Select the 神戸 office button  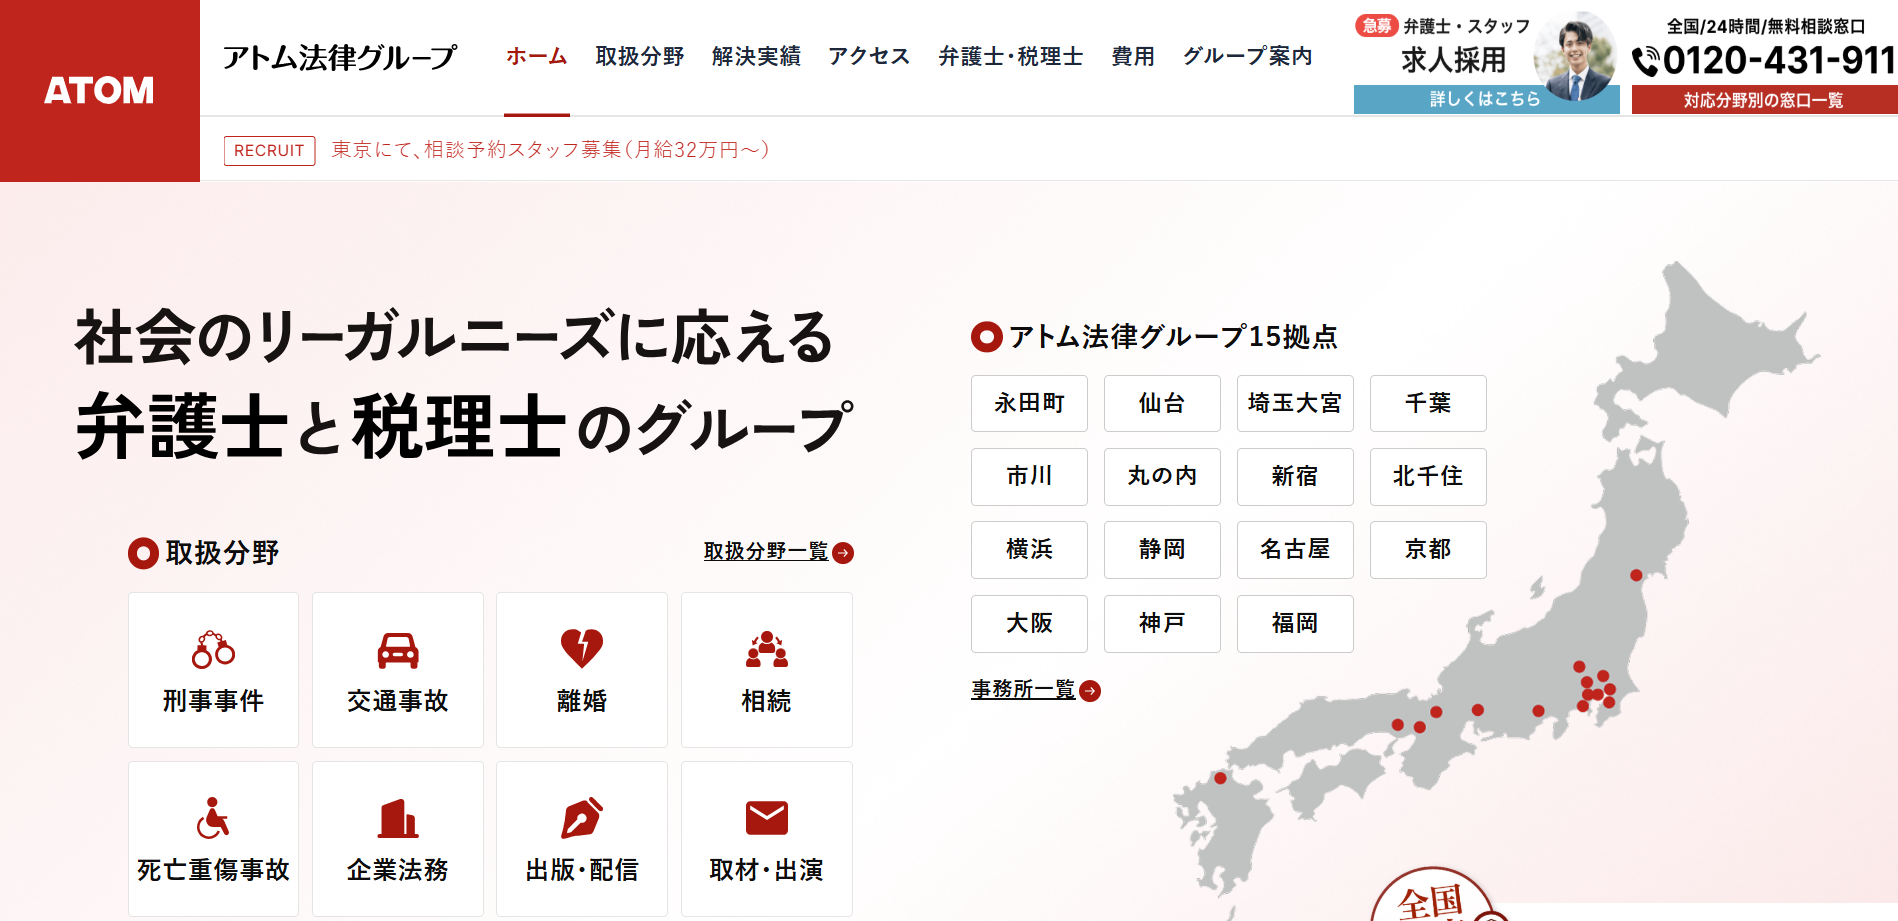point(1162,624)
